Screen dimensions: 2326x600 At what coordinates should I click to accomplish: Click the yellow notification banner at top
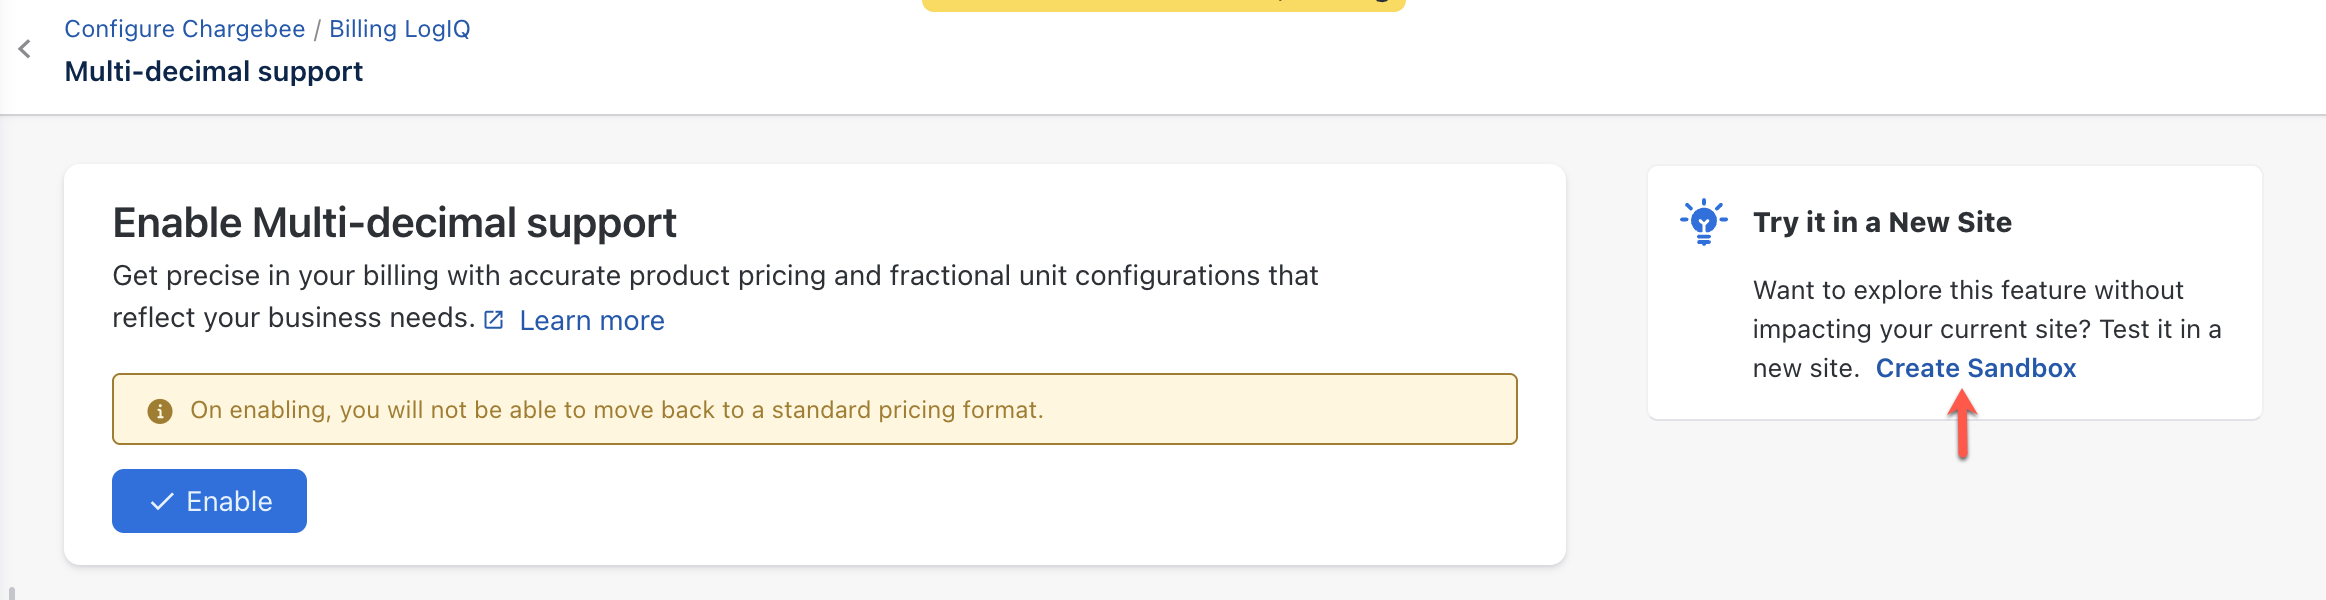pos(1163,4)
